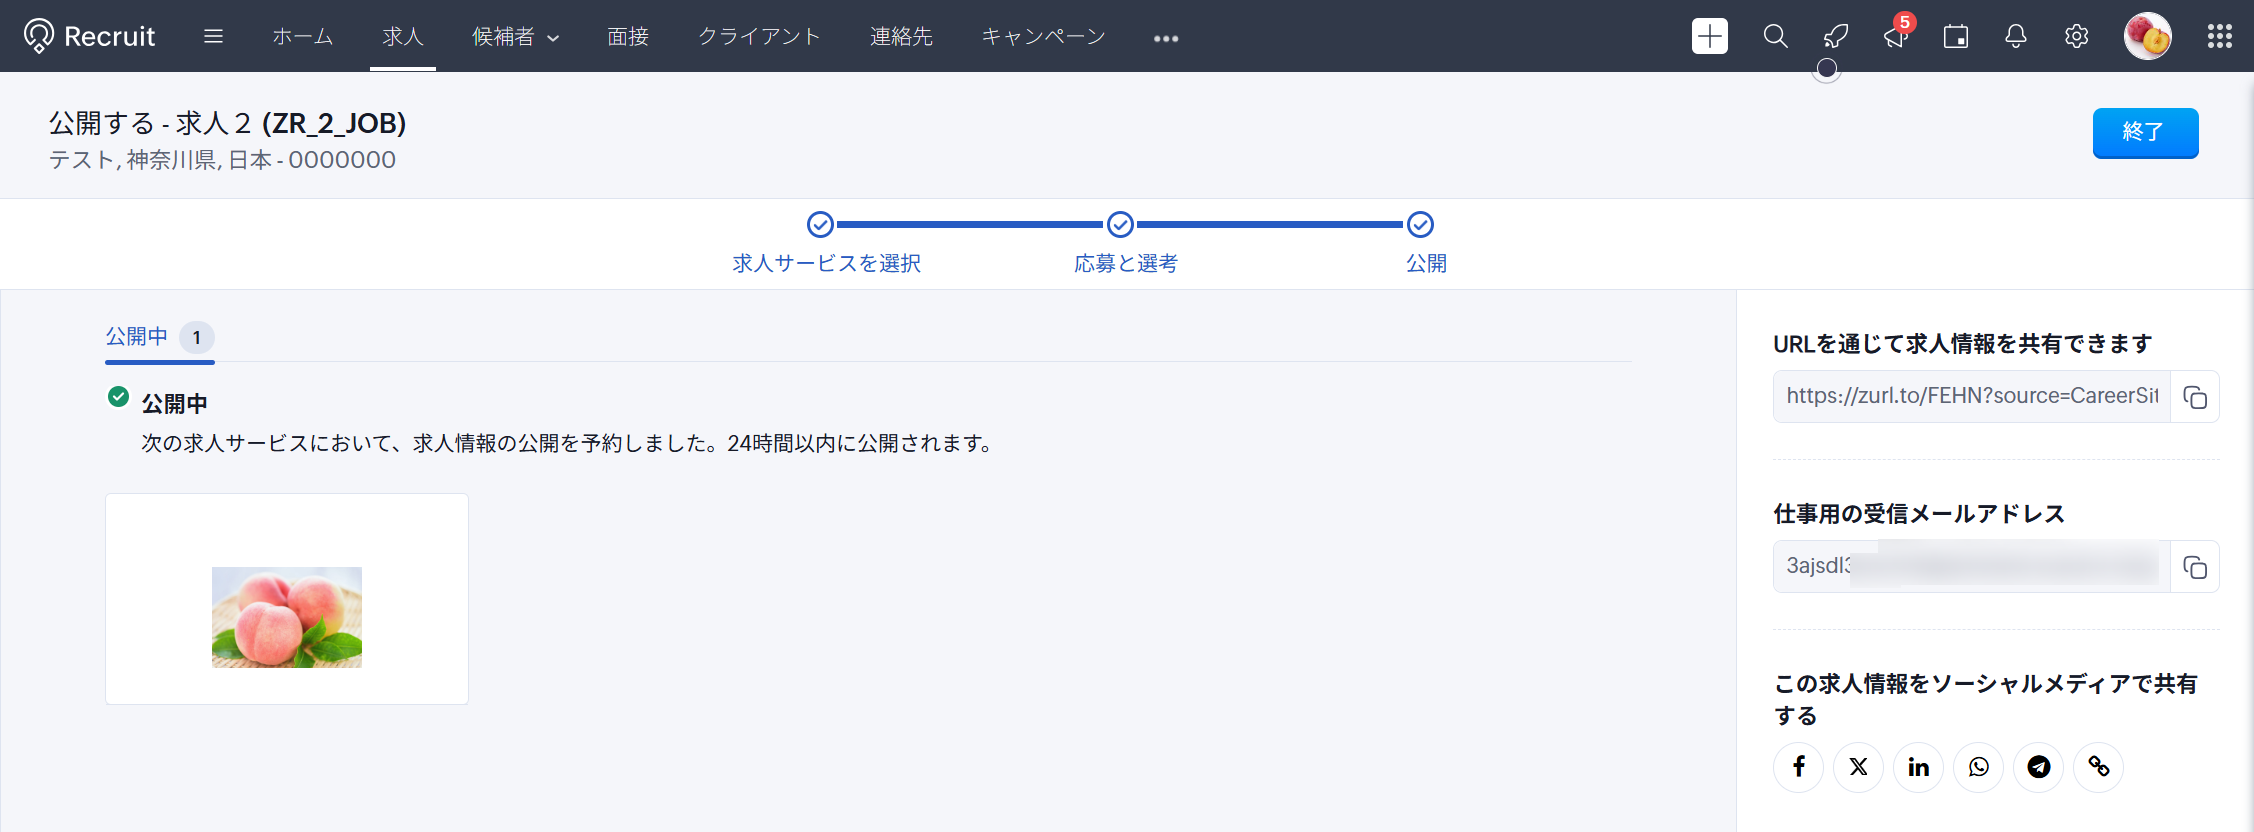The image size is (2254, 832).
Task: Share job posting via WhatsApp
Action: click(1978, 767)
